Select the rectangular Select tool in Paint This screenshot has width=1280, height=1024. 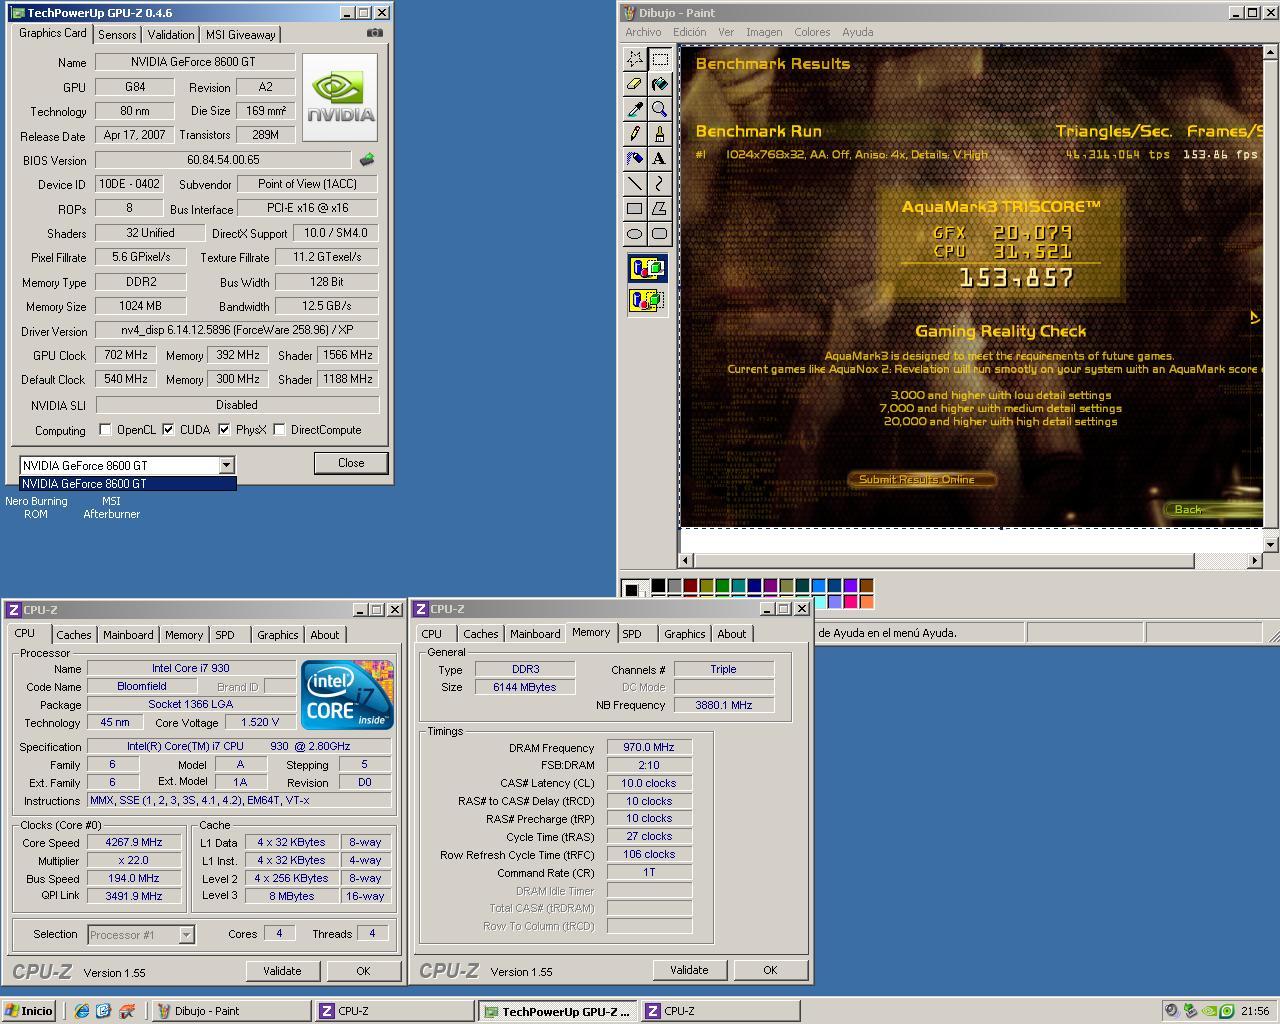pyautogui.click(x=659, y=59)
